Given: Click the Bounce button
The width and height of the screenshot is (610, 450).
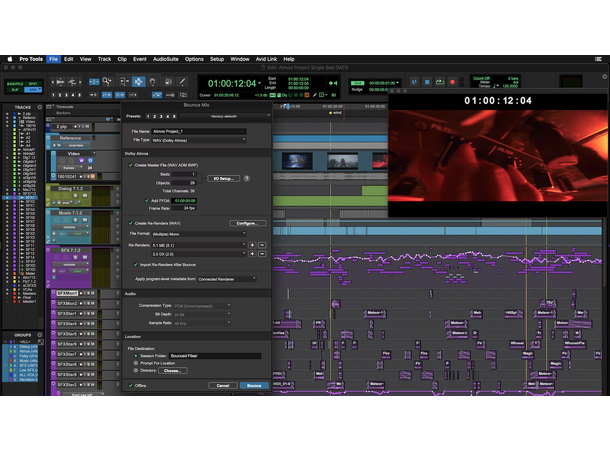Looking at the screenshot, I should (254, 385).
